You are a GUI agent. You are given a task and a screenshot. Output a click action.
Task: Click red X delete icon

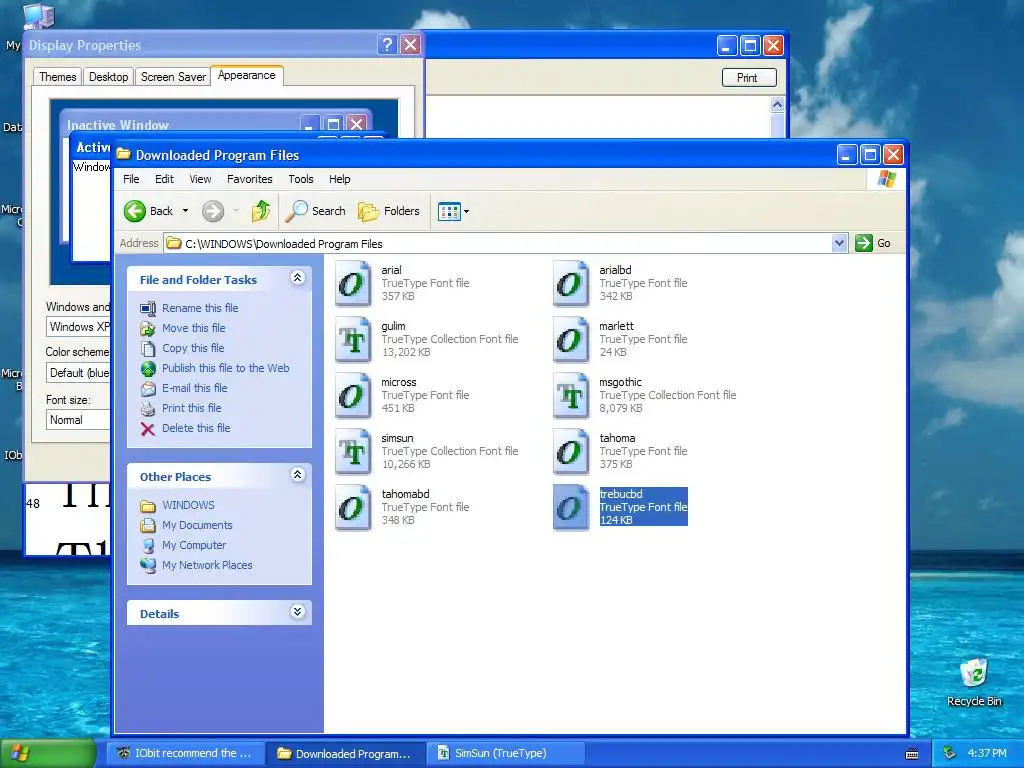[148, 429]
